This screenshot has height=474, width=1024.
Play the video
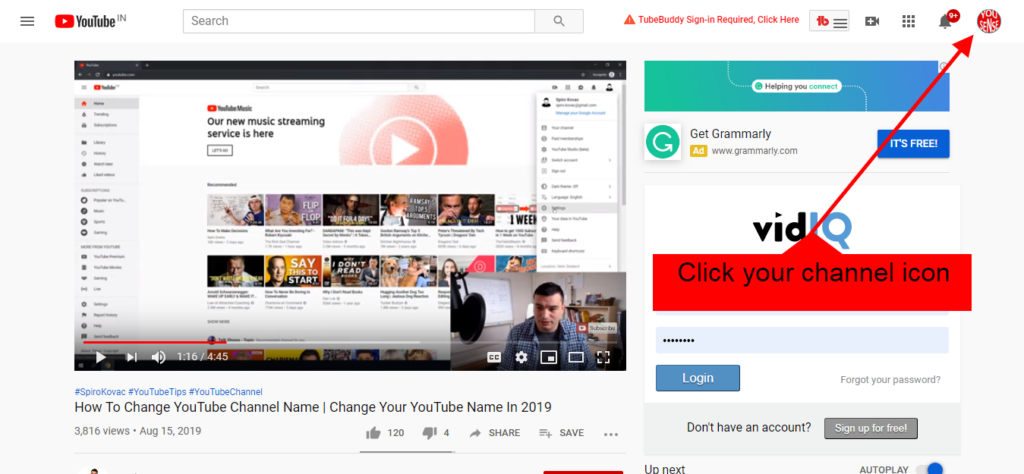pyautogui.click(x=101, y=357)
